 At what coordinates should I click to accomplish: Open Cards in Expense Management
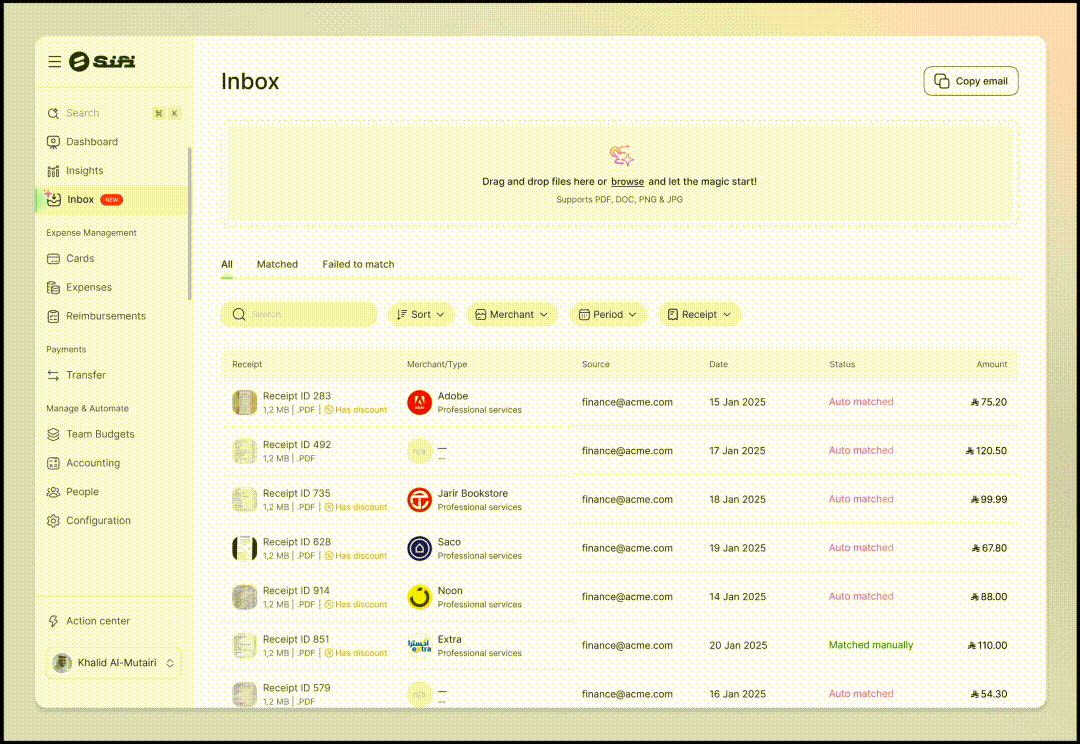[x=54, y=258]
